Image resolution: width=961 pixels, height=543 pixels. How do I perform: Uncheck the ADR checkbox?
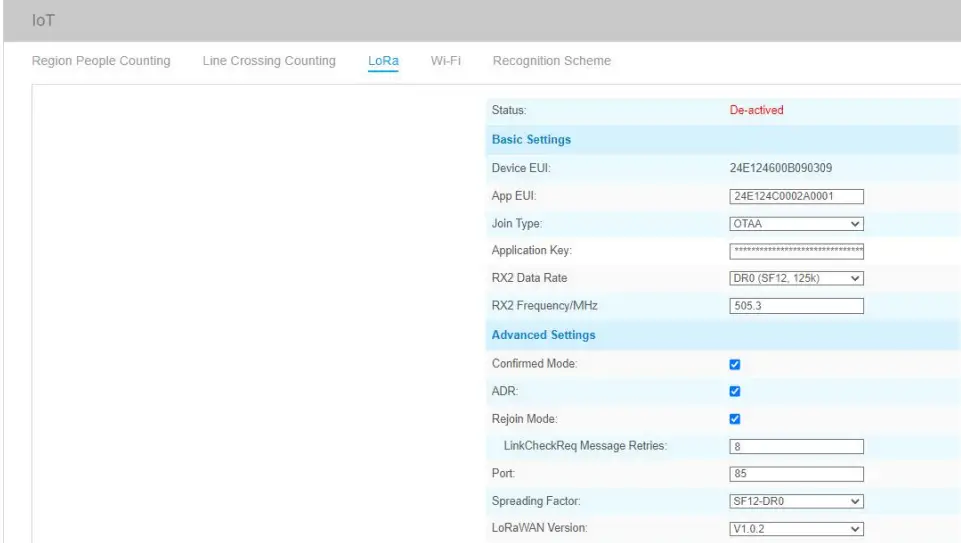(x=735, y=392)
